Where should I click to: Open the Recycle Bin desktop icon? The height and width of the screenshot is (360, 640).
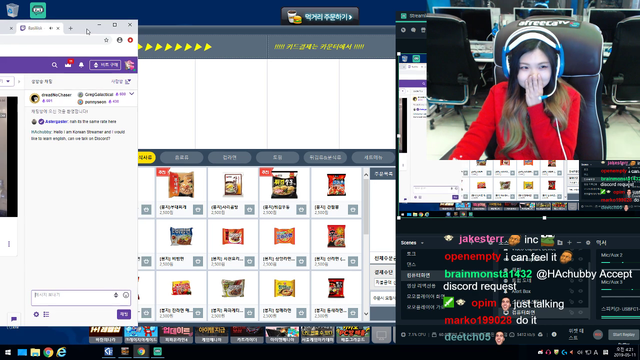pos(12,10)
